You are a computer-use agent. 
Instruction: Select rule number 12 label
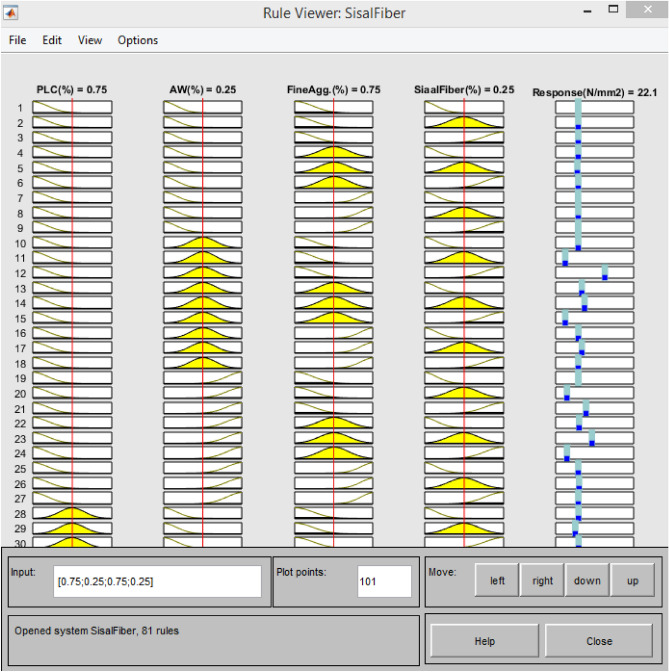(x=20, y=273)
